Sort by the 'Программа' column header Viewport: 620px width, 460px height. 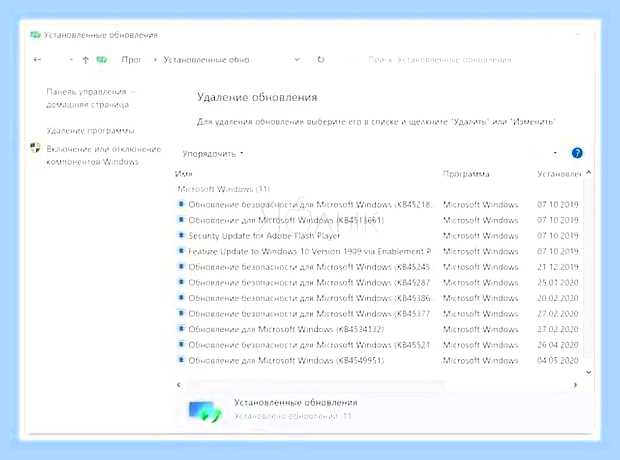click(466, 174)
